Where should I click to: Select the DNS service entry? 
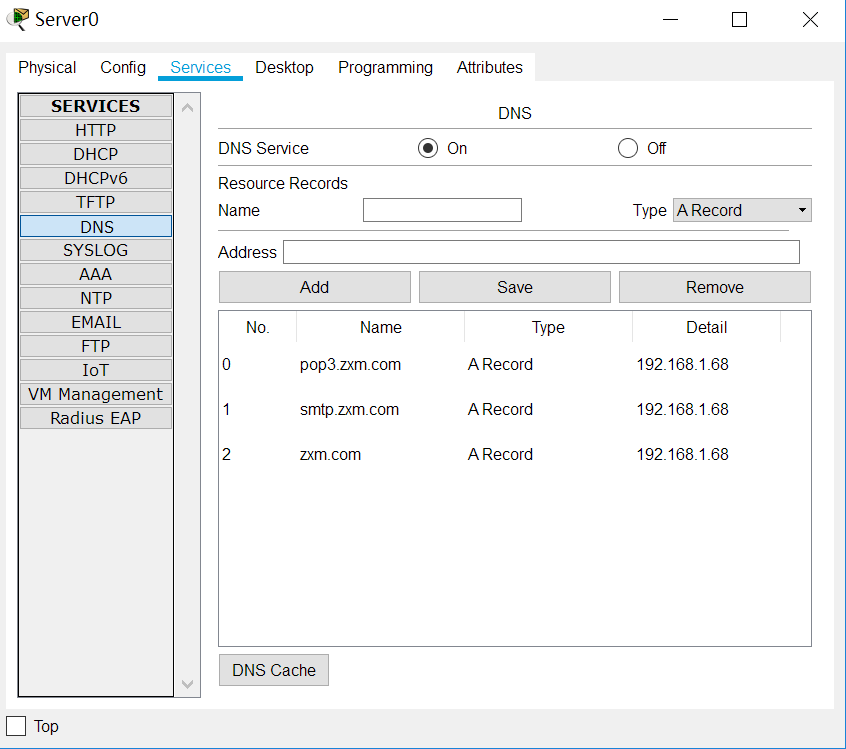[96, 226]
